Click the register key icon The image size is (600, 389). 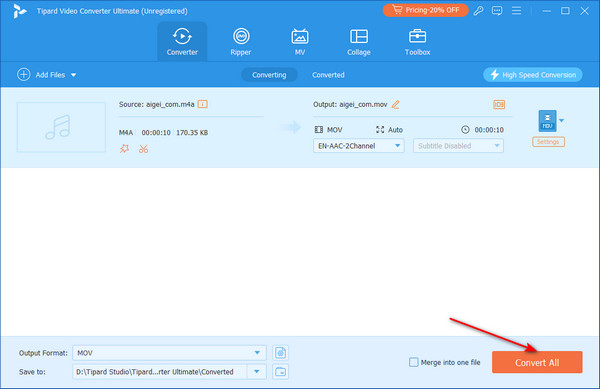478,11
